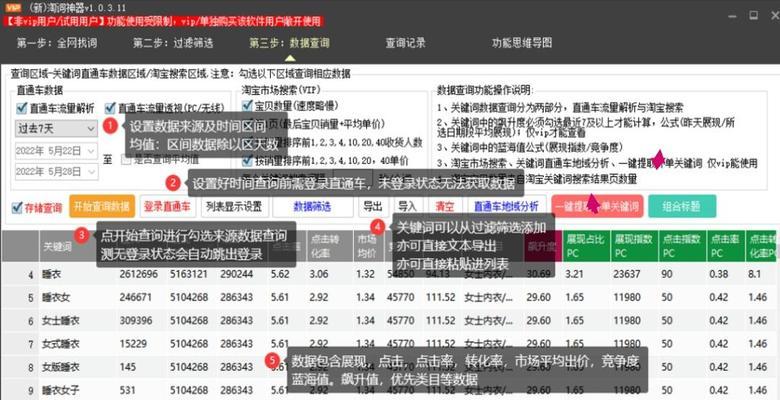Sort by 展现指数 PC column header
The image size is (780, 400).
coord(634,246)
